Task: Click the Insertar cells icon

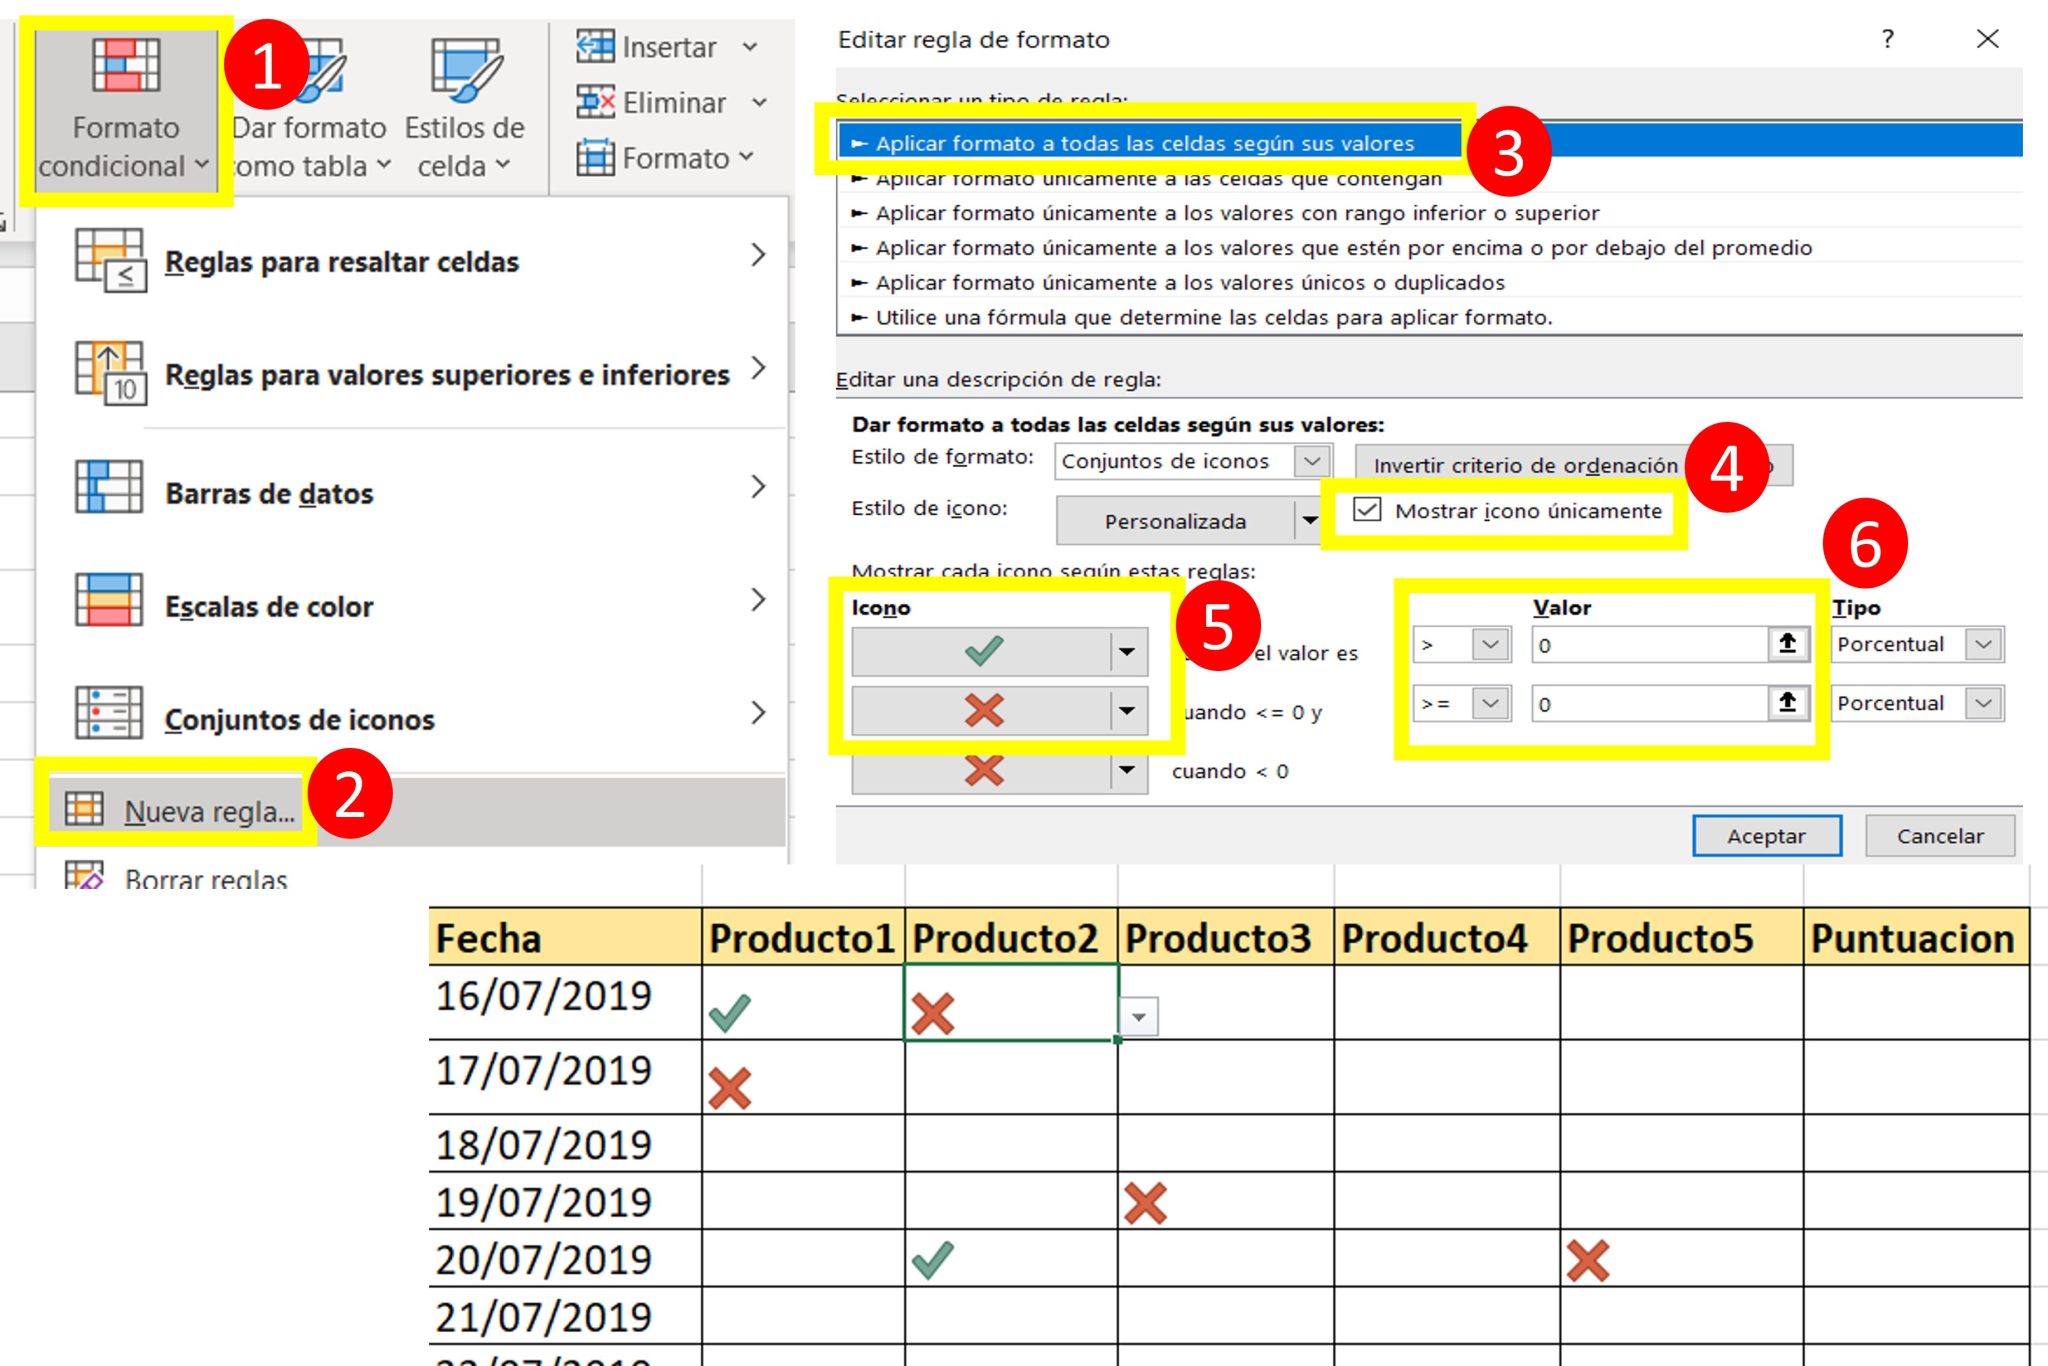Action: [594, 45]
